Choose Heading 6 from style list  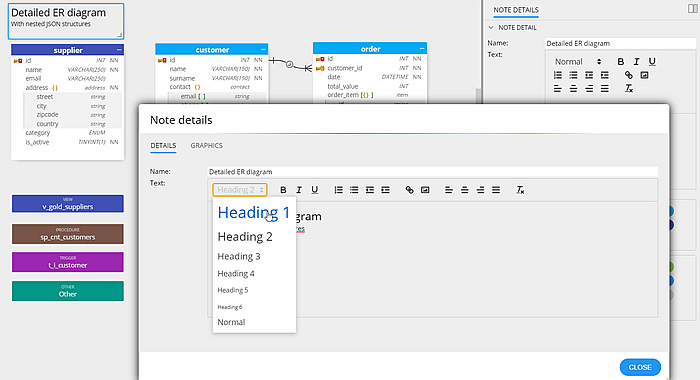(x=229, y=307)
